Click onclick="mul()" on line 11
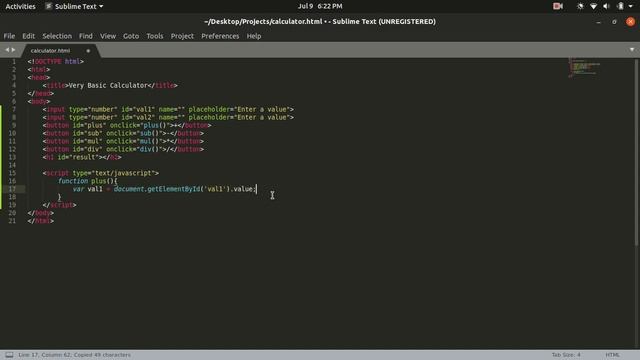 click(x=134, y=141)
